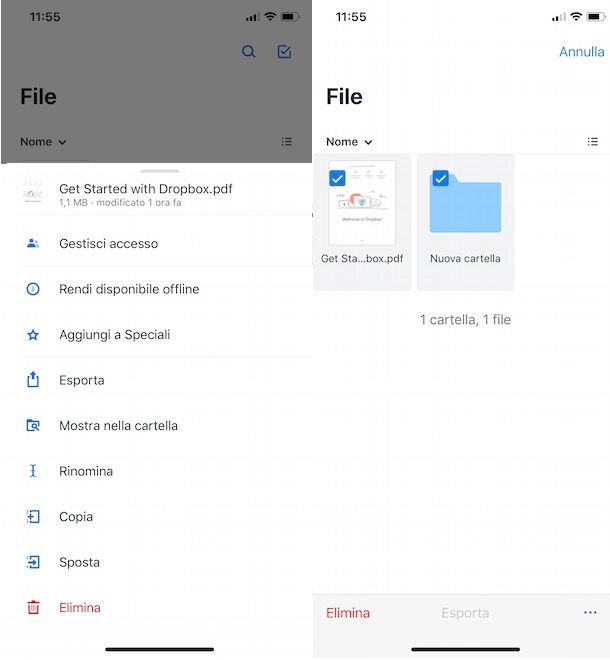Open Nome sort dropdown in right screen
610x660 pixels.
point(349,142)
